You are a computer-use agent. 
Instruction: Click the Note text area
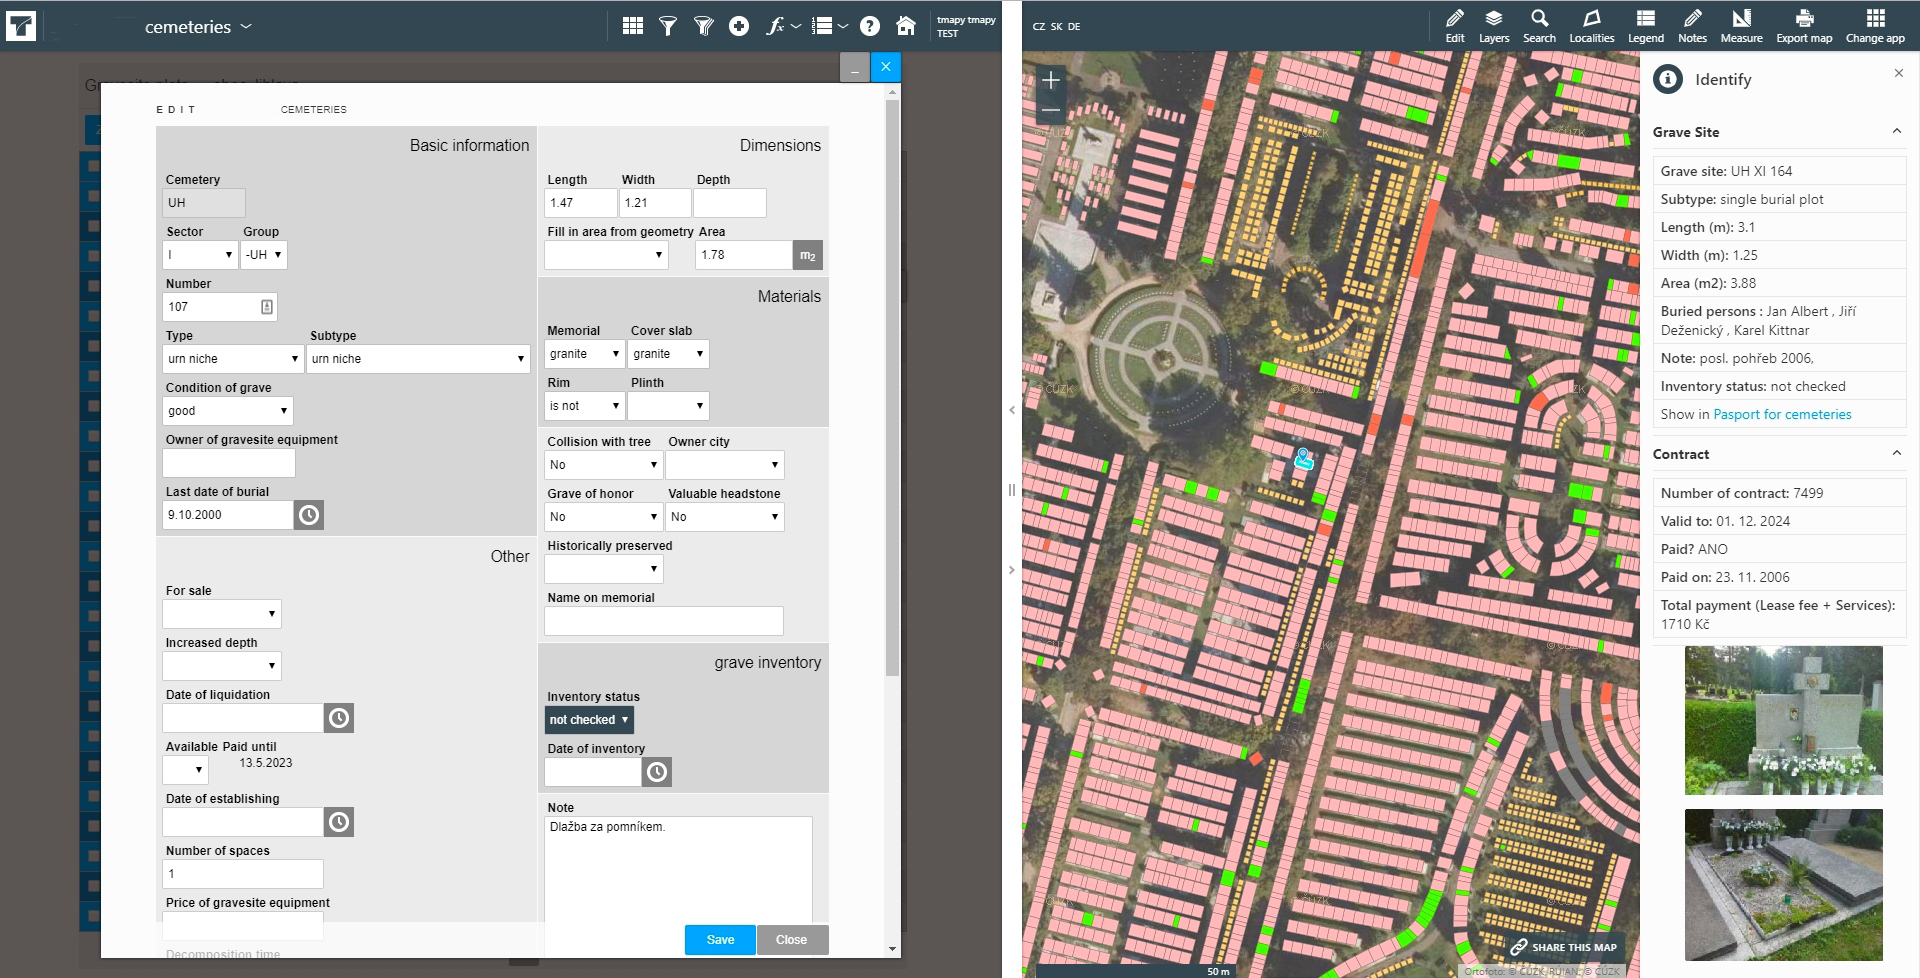[678, 869]
